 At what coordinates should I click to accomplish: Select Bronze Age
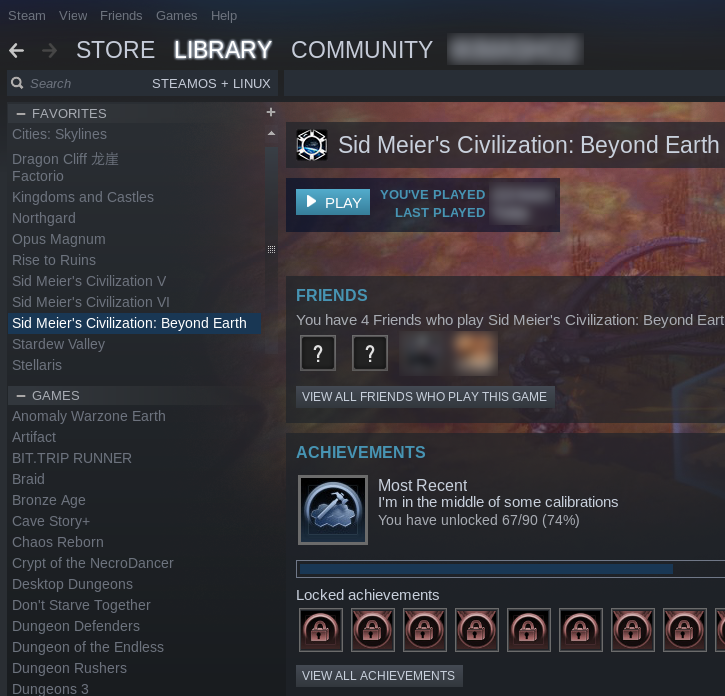(x=49, y=500)
